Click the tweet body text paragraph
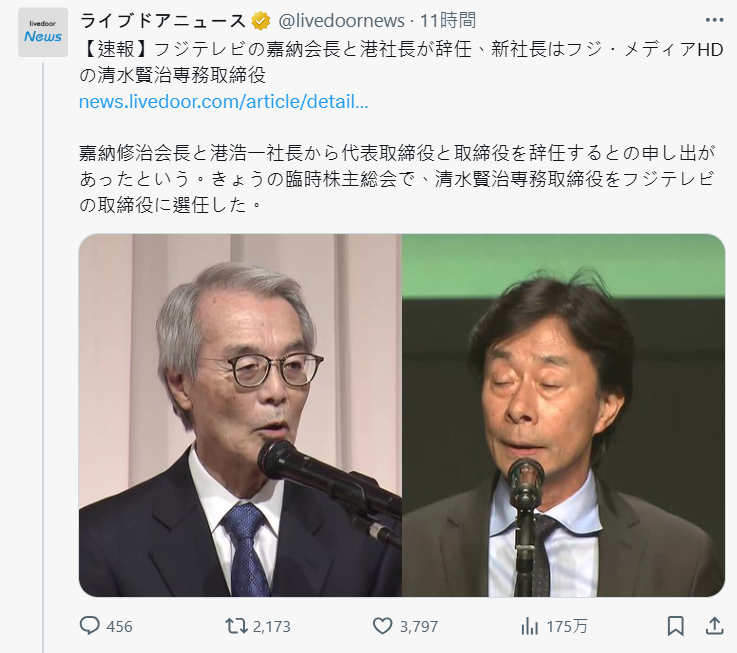The width and height of the screenshot is (737, 653). coord(398,179)
